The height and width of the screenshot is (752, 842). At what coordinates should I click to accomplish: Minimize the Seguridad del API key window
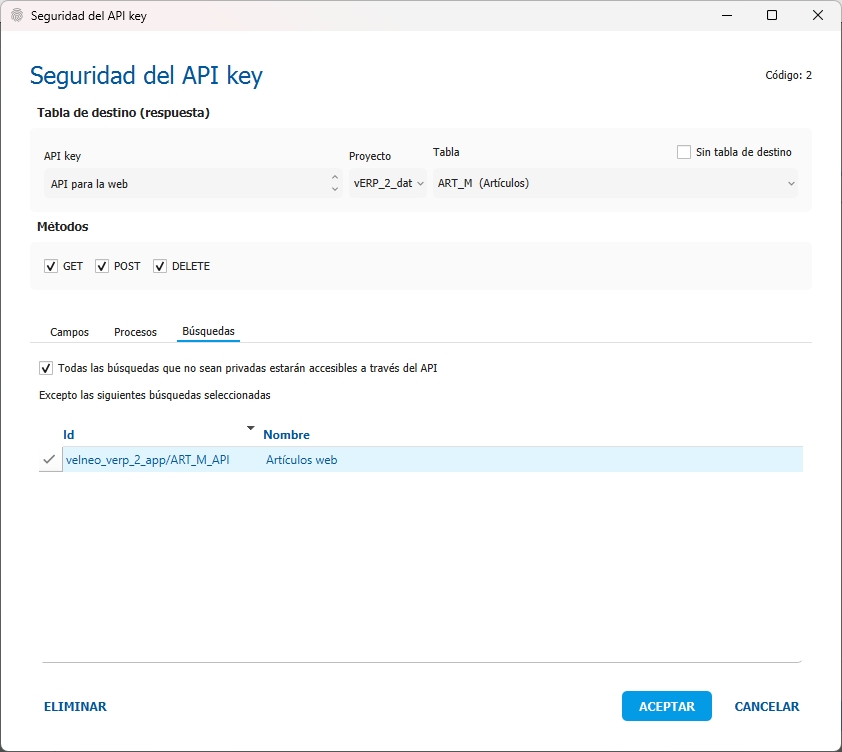click(x=725, y=16)
